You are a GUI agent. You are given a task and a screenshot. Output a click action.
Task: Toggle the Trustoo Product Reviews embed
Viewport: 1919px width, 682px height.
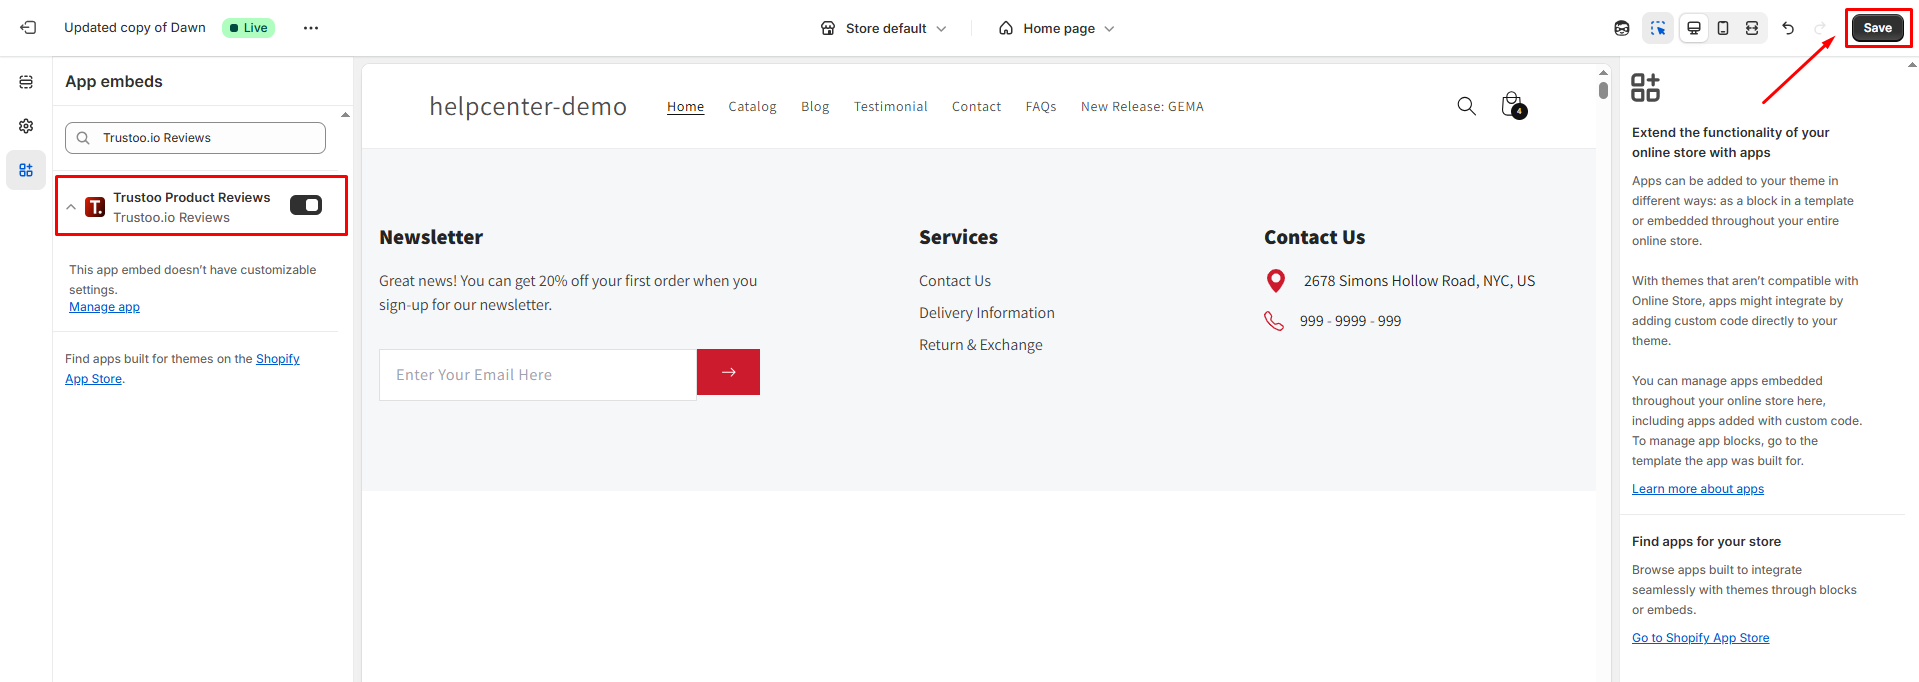tap(306, 205)
